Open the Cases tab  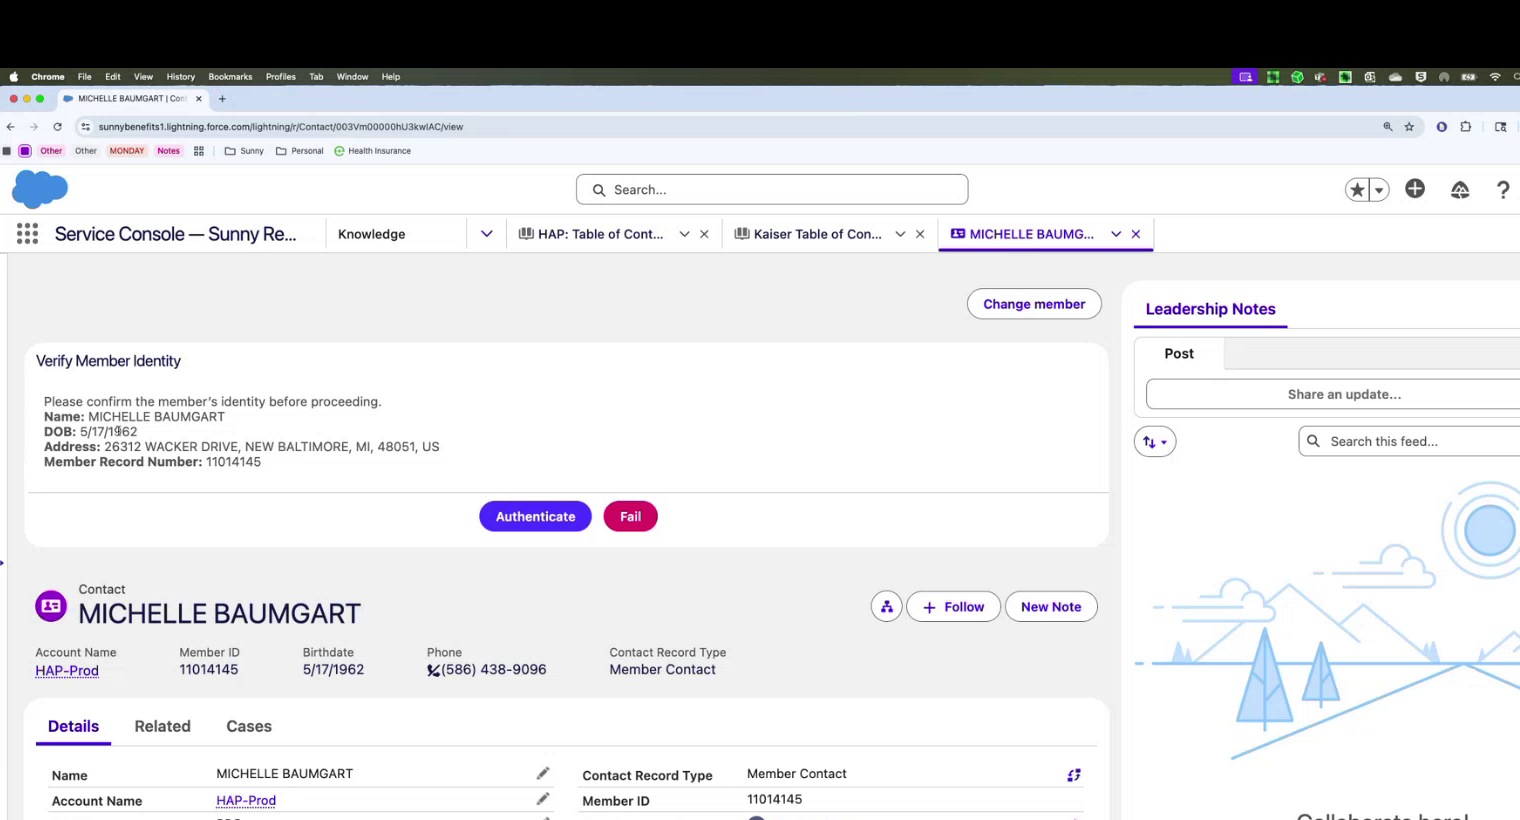coord(248,726)
